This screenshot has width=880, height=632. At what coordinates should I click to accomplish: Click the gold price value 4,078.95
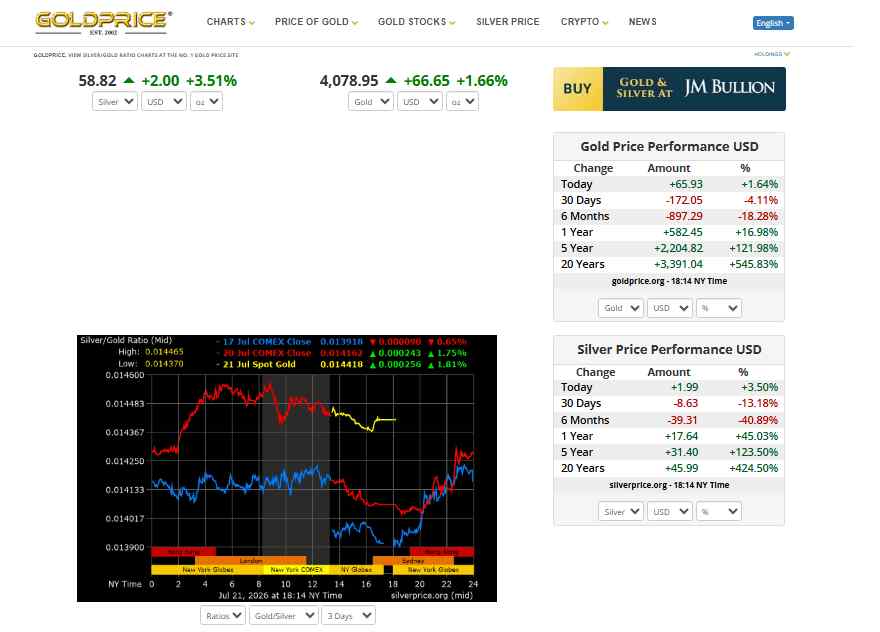tap(349, 81)
